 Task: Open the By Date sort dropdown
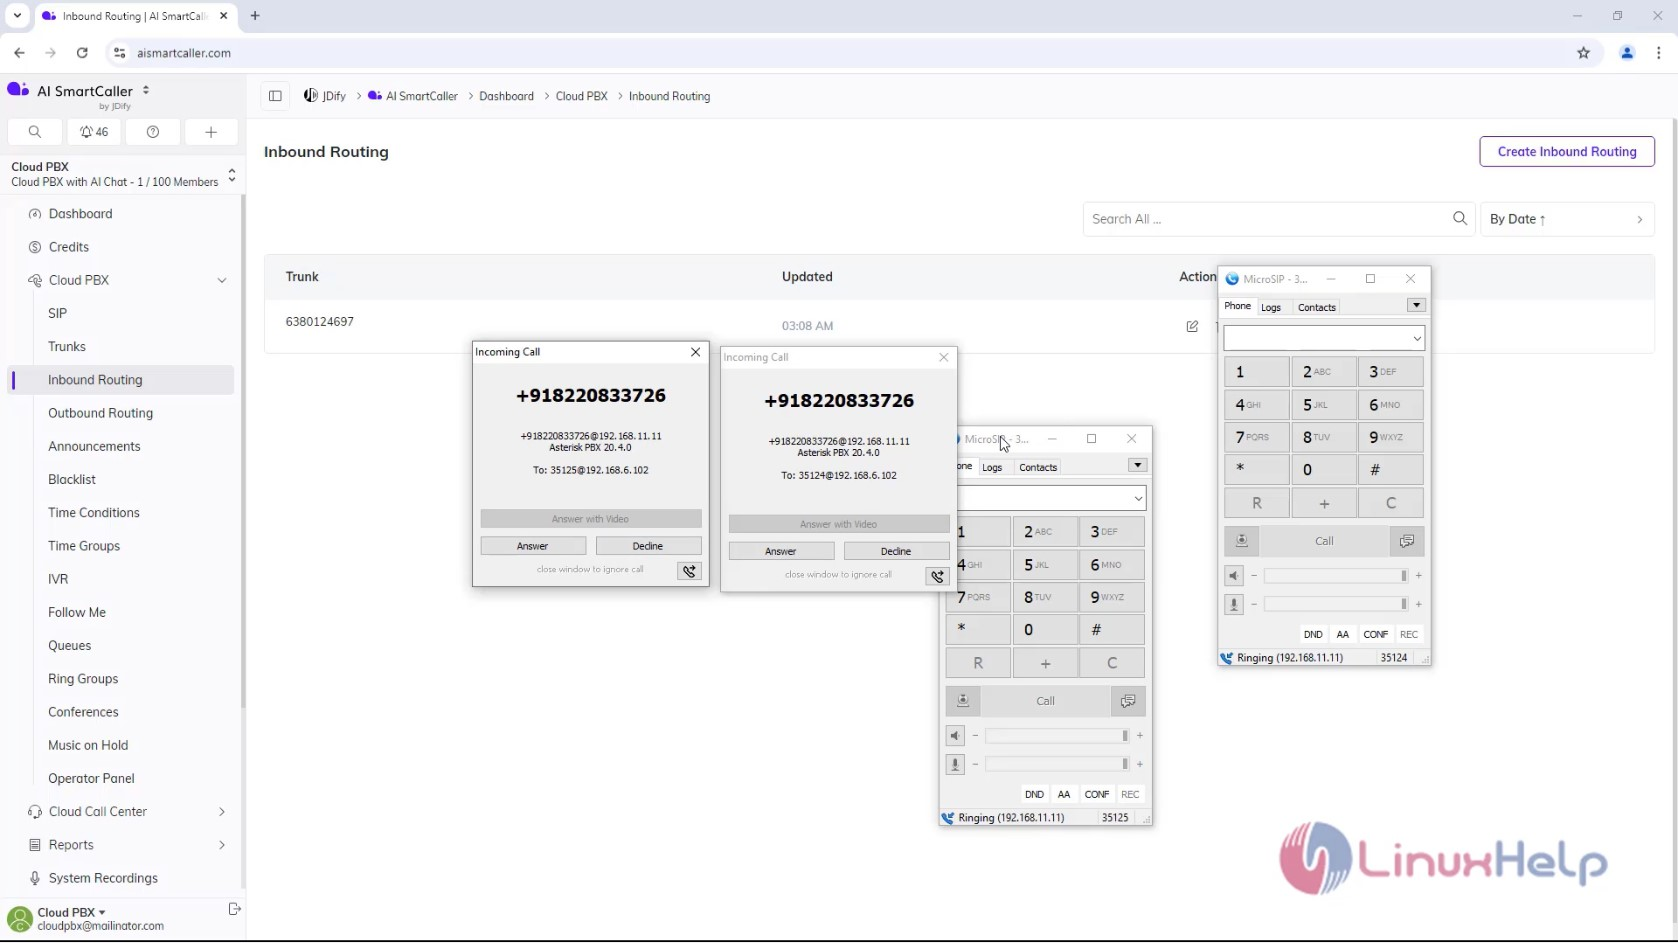point(1567,219)
